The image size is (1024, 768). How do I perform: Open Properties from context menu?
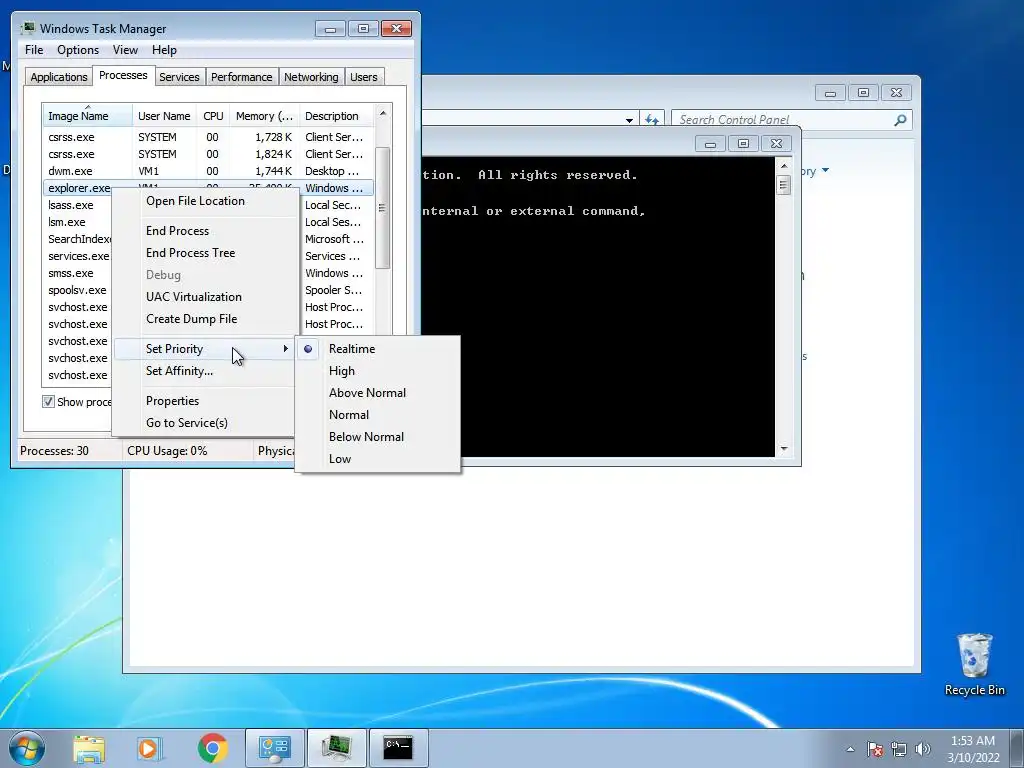coord(172,401)
